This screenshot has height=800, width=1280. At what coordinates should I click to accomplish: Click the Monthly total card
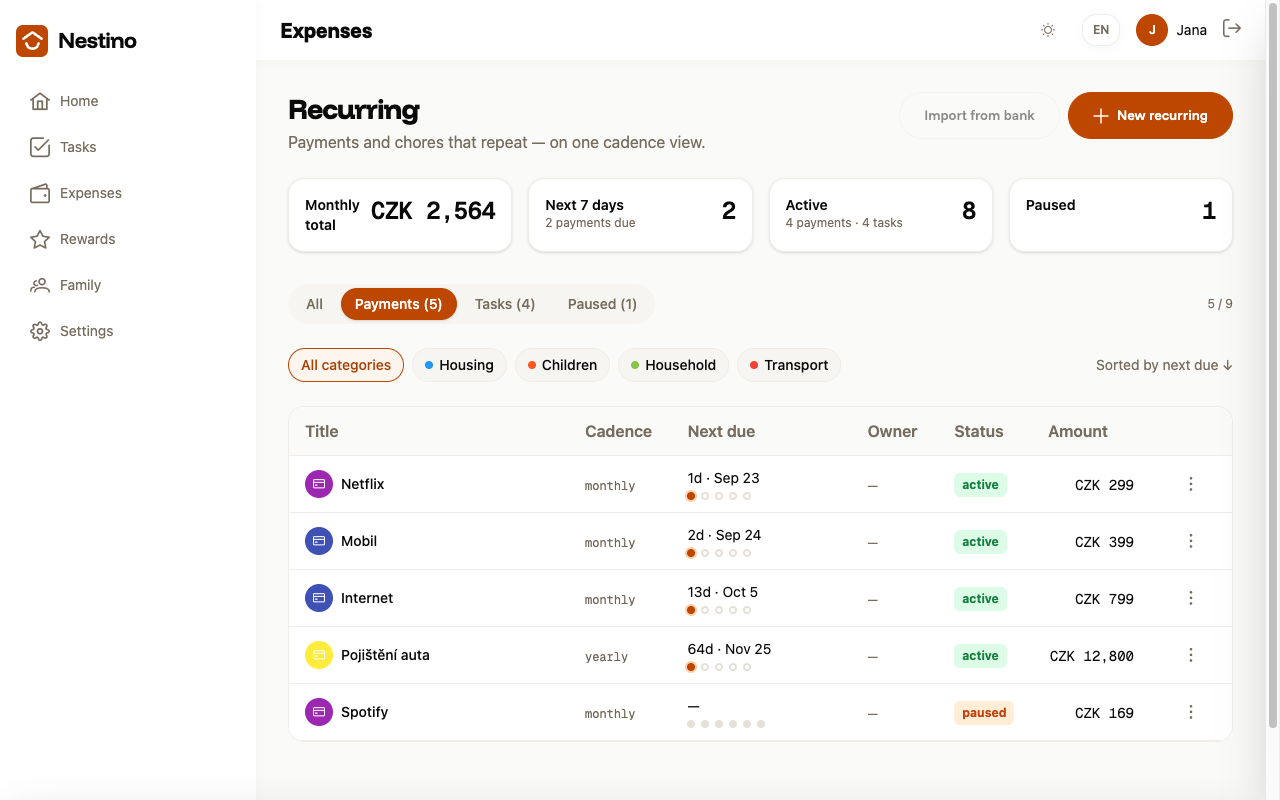pos(400,215)
